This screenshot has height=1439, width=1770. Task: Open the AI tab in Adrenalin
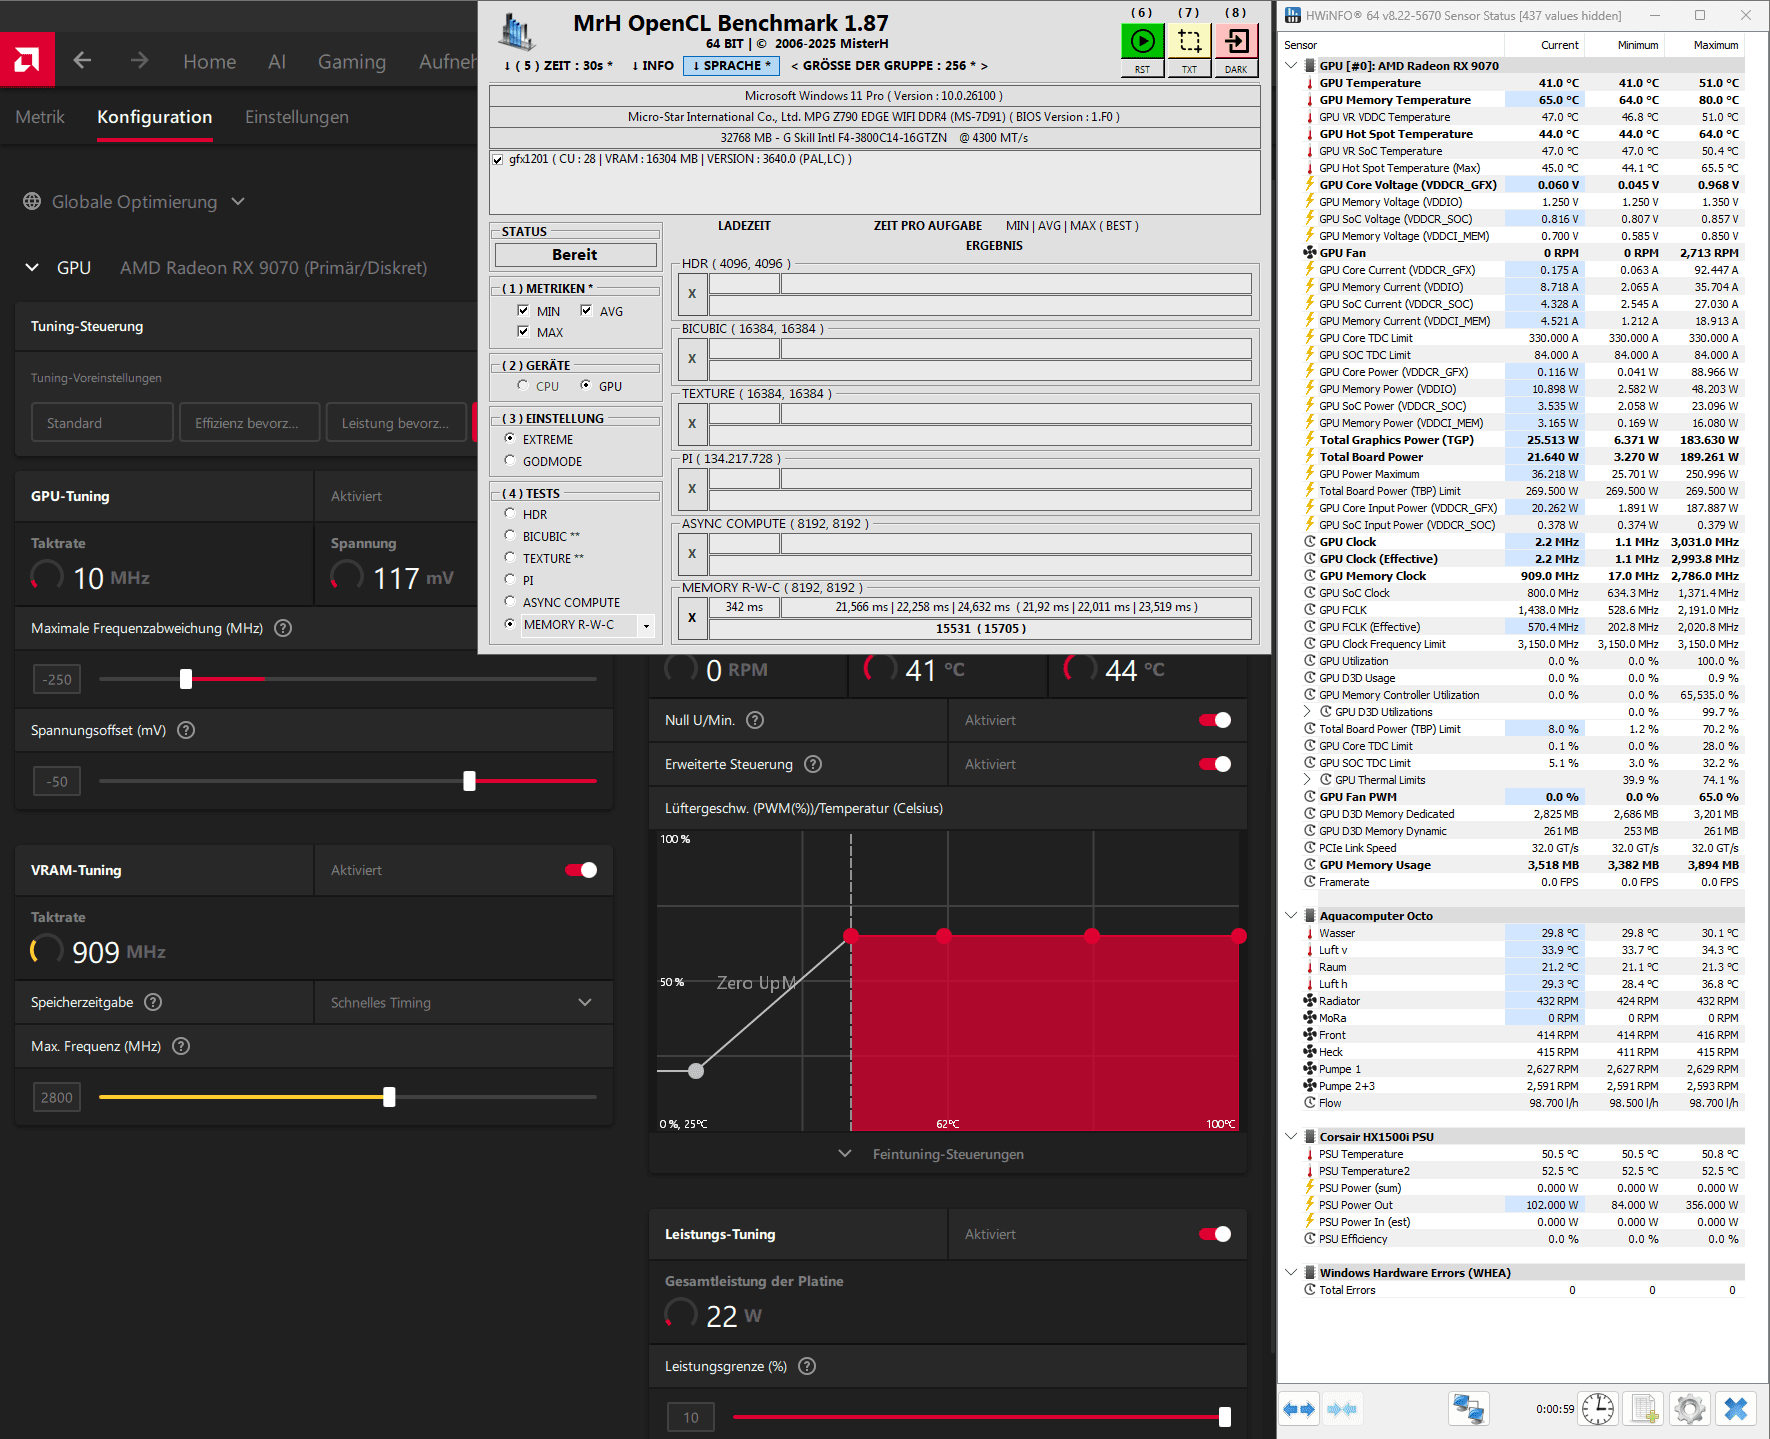point(277,61)
